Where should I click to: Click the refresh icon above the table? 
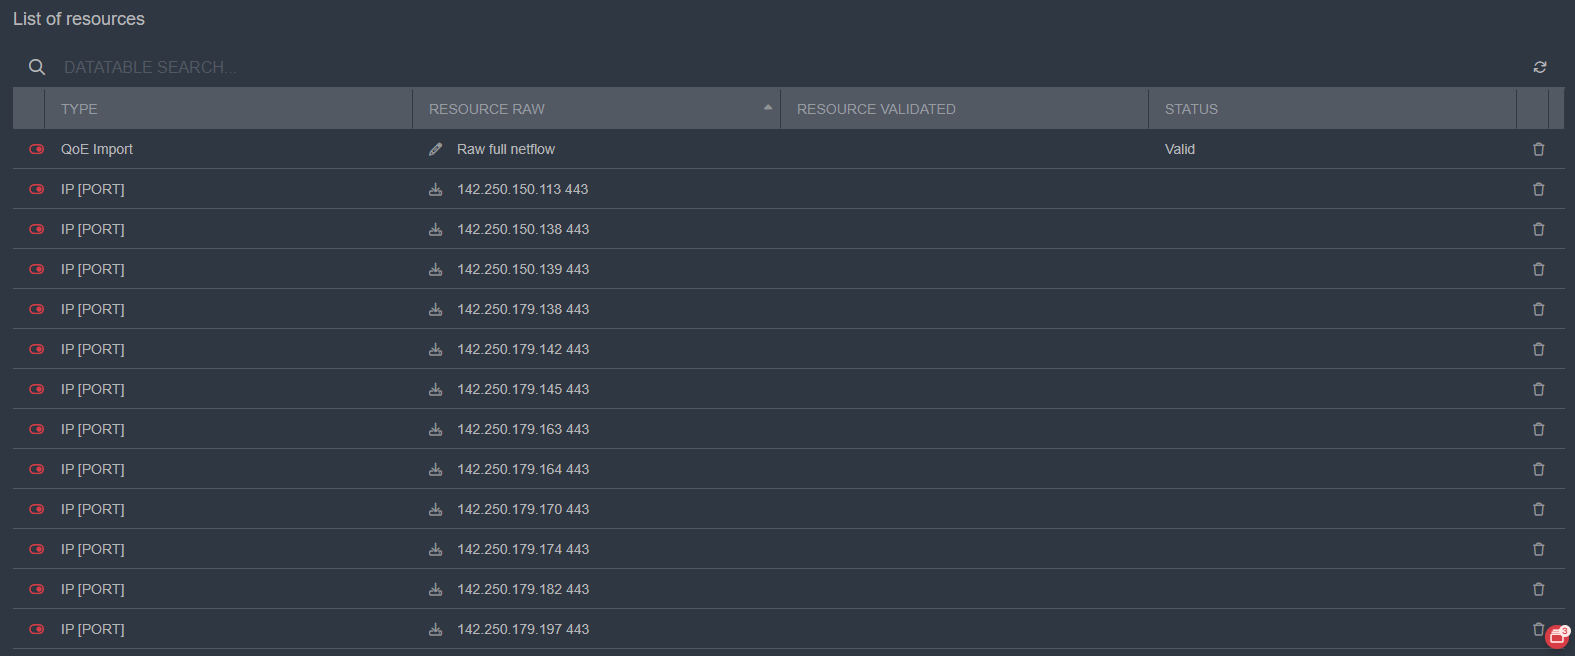tap(1539, 67)
